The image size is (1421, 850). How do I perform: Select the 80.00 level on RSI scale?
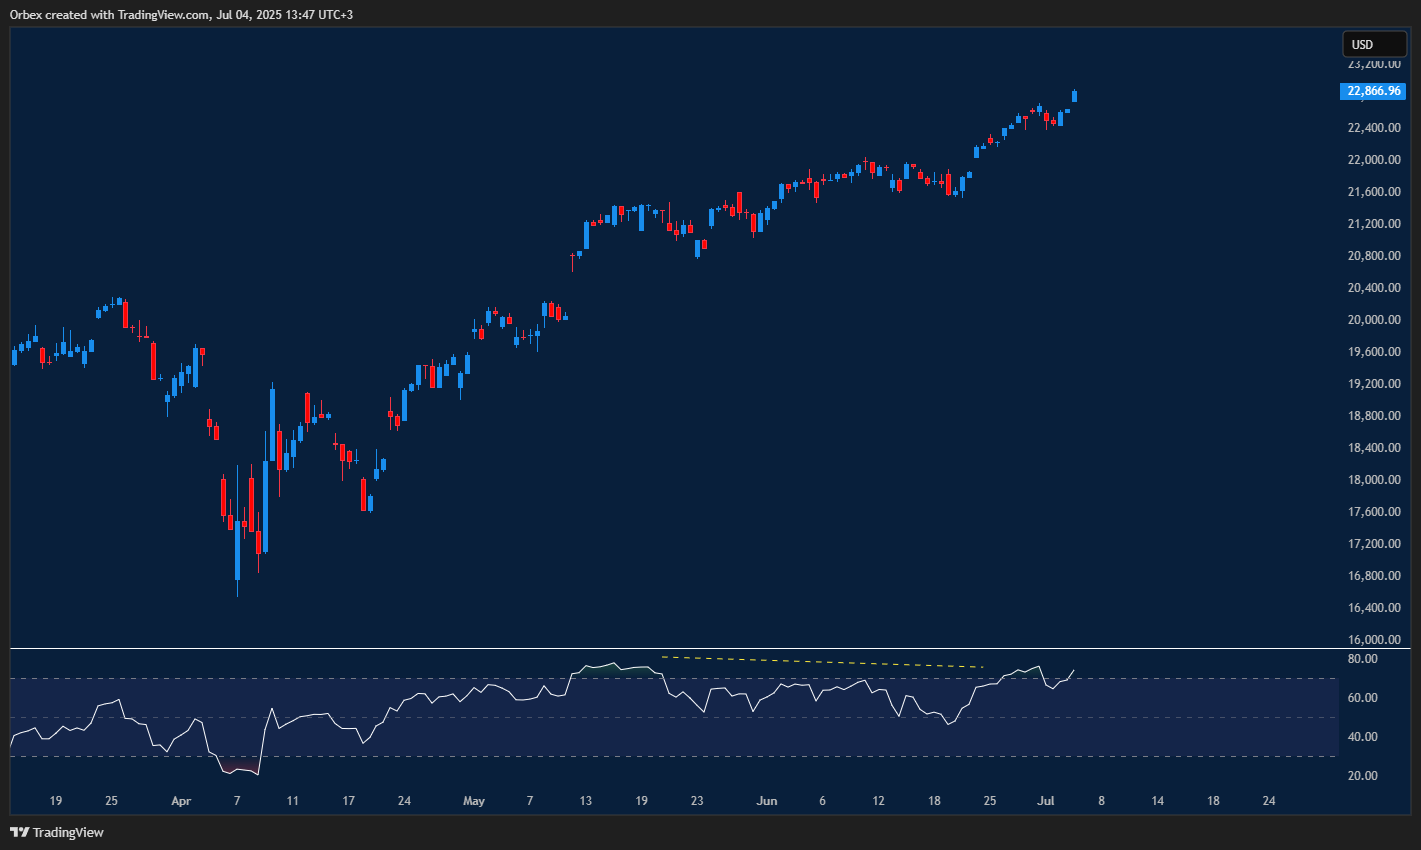click(1362, 659)
